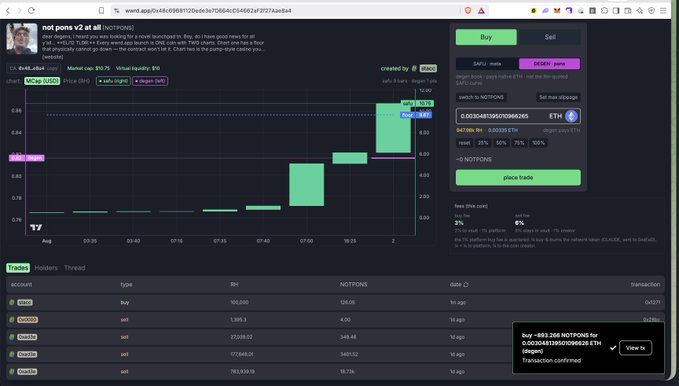Open the grey square extension icon
The image size is (679, 386).
point(592,10)
